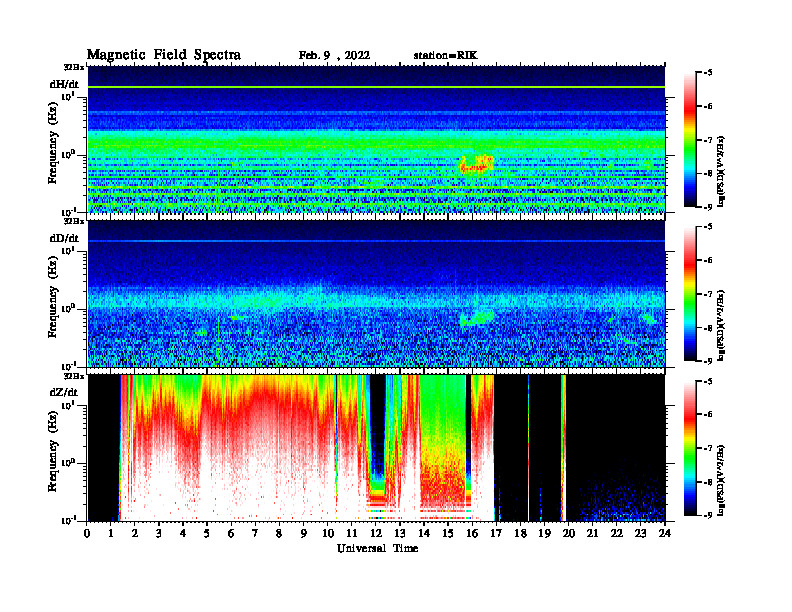This screenshot has width=792, height=612.
Task: Pick the color bar beside the dZ/dt panel
Action: [x=690, y=448]
